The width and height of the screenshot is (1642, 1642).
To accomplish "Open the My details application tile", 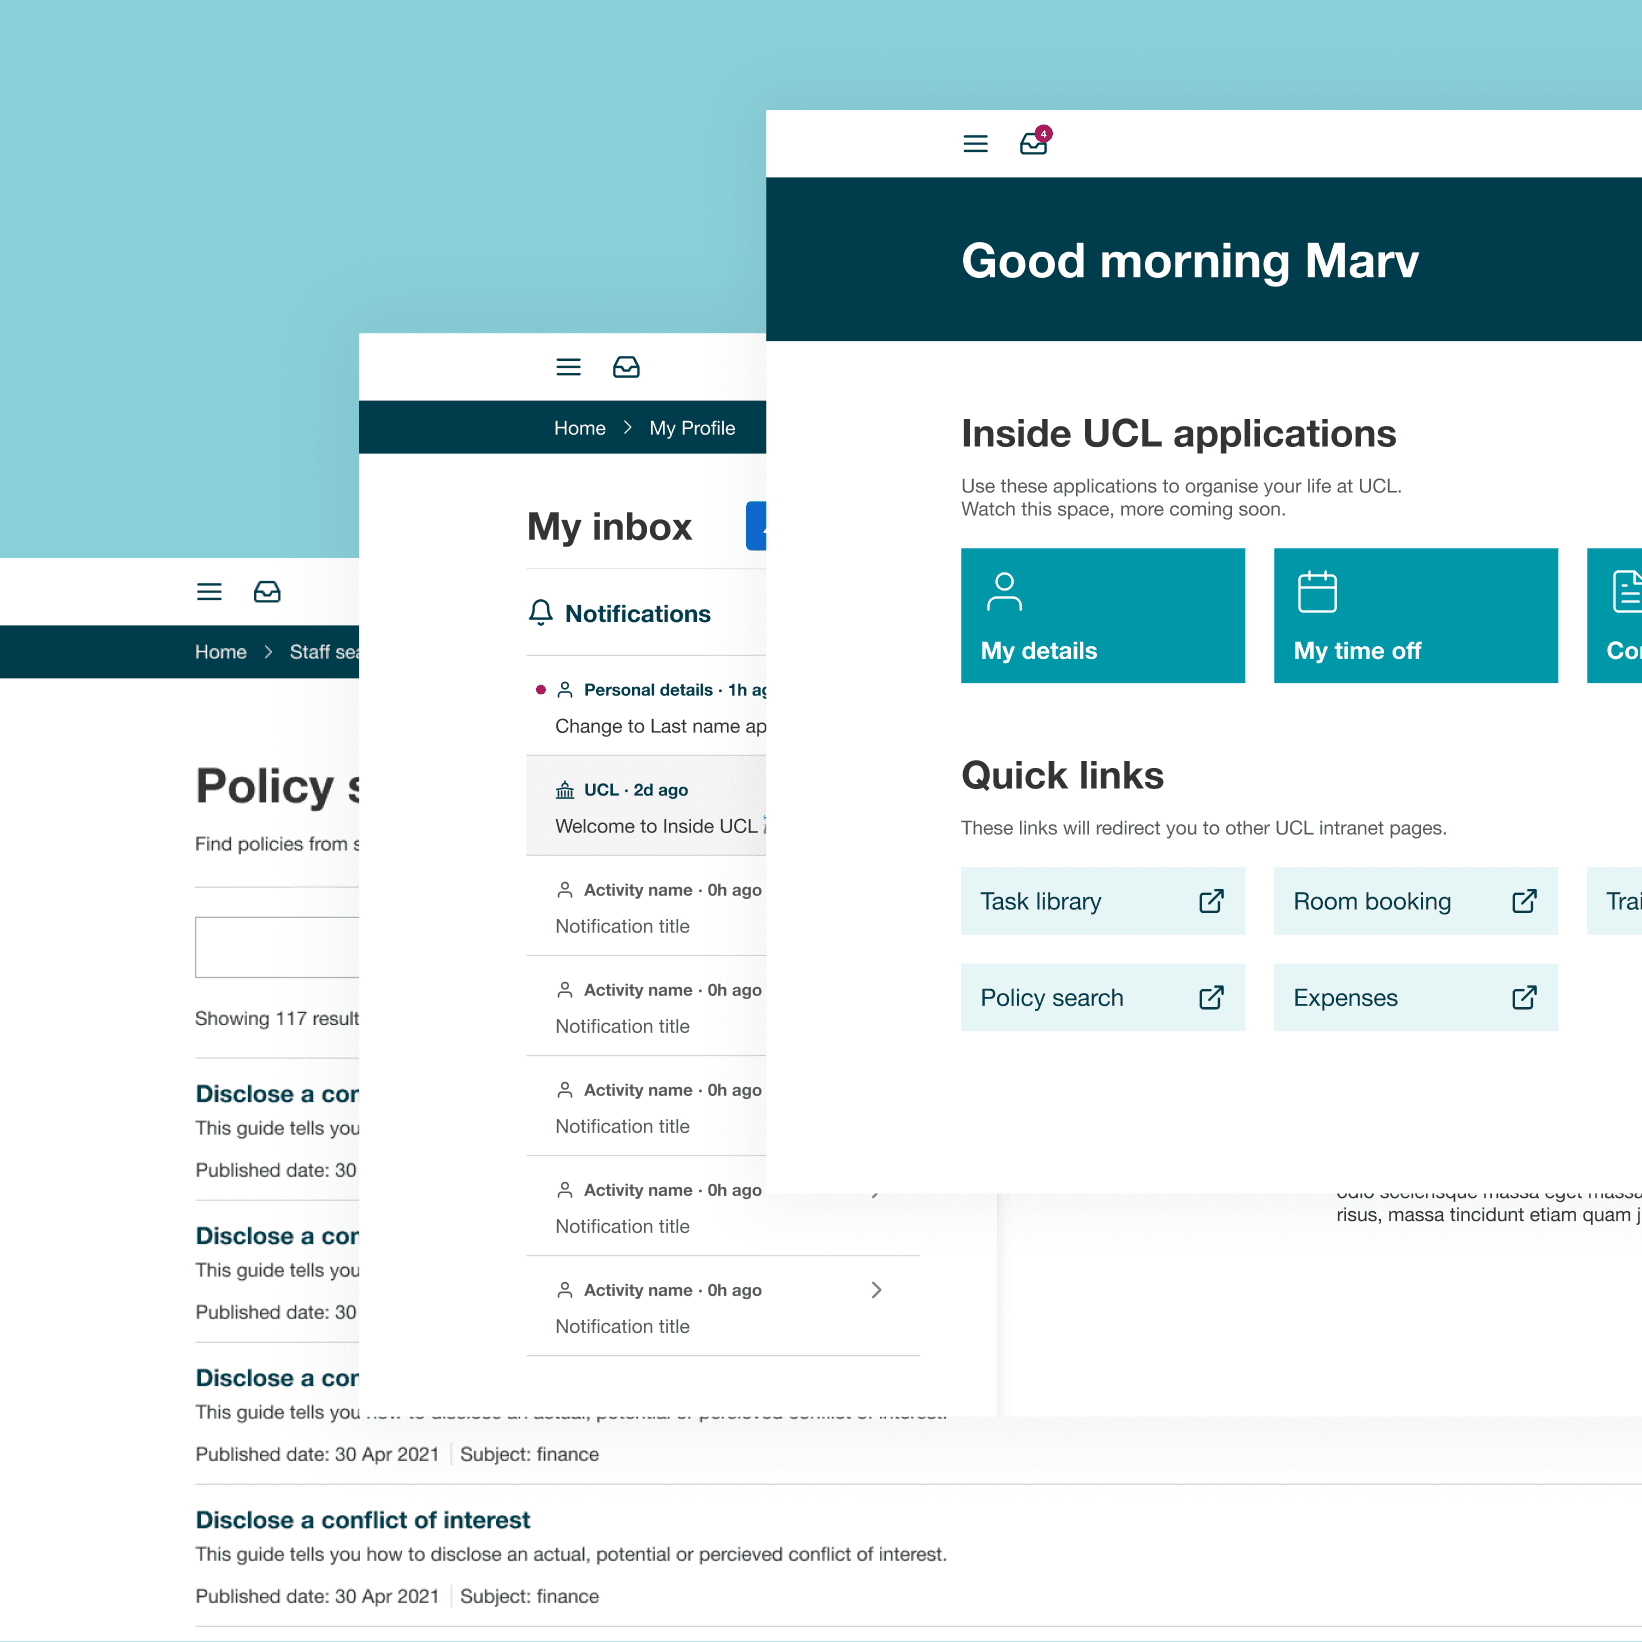I will (x=1102, y=615).
